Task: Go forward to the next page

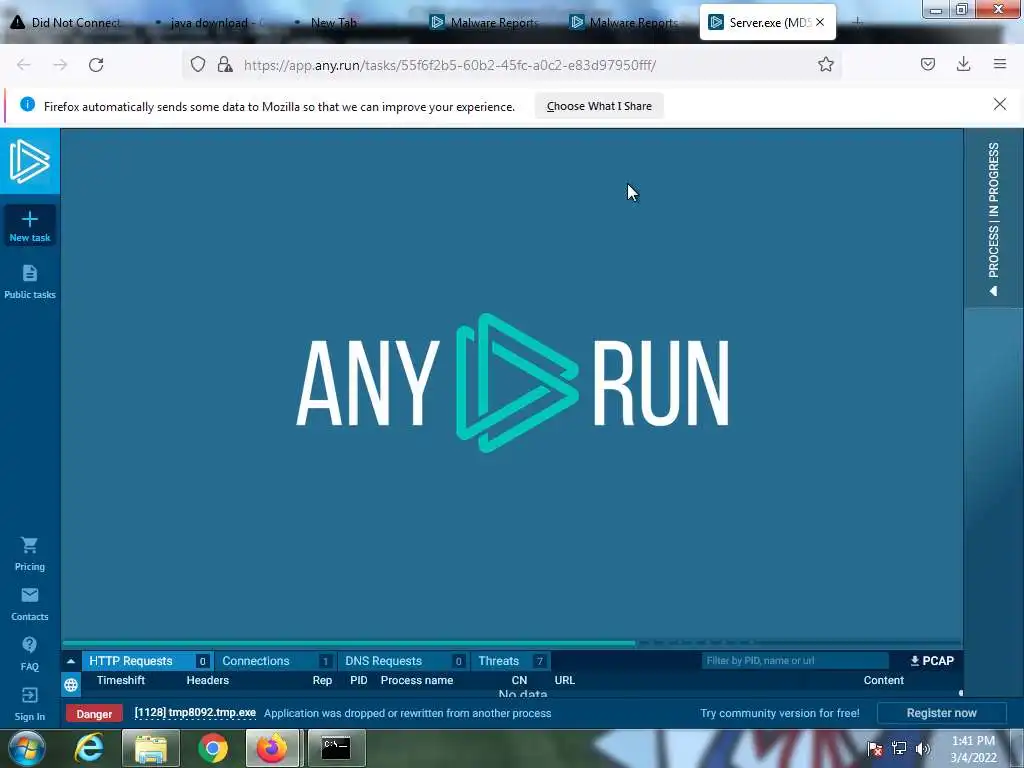Action: pyautogui.click(x=60, y=64)
